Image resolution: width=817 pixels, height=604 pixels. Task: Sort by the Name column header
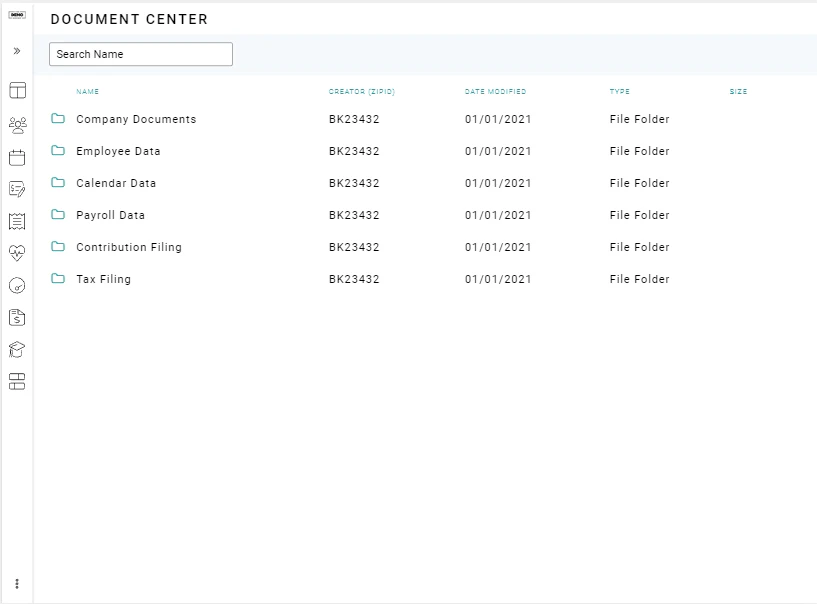87,91
